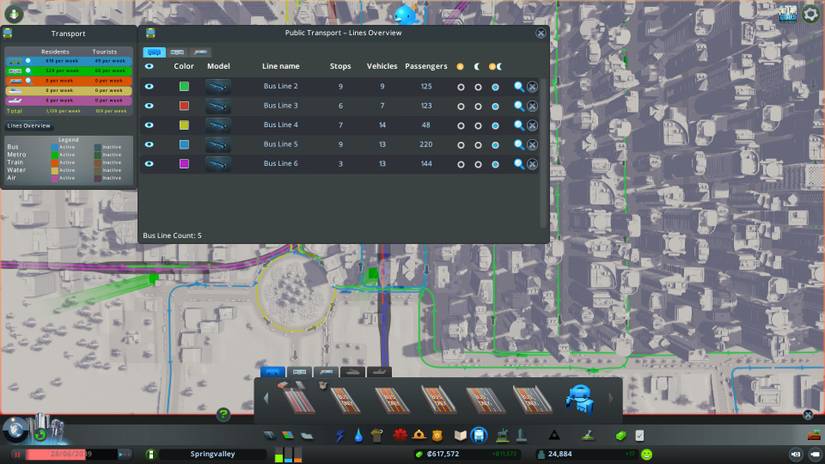This screenshot has width=825, height=464.
Task: Open the Unique Buildings monument icon
Action: [521, 436]
